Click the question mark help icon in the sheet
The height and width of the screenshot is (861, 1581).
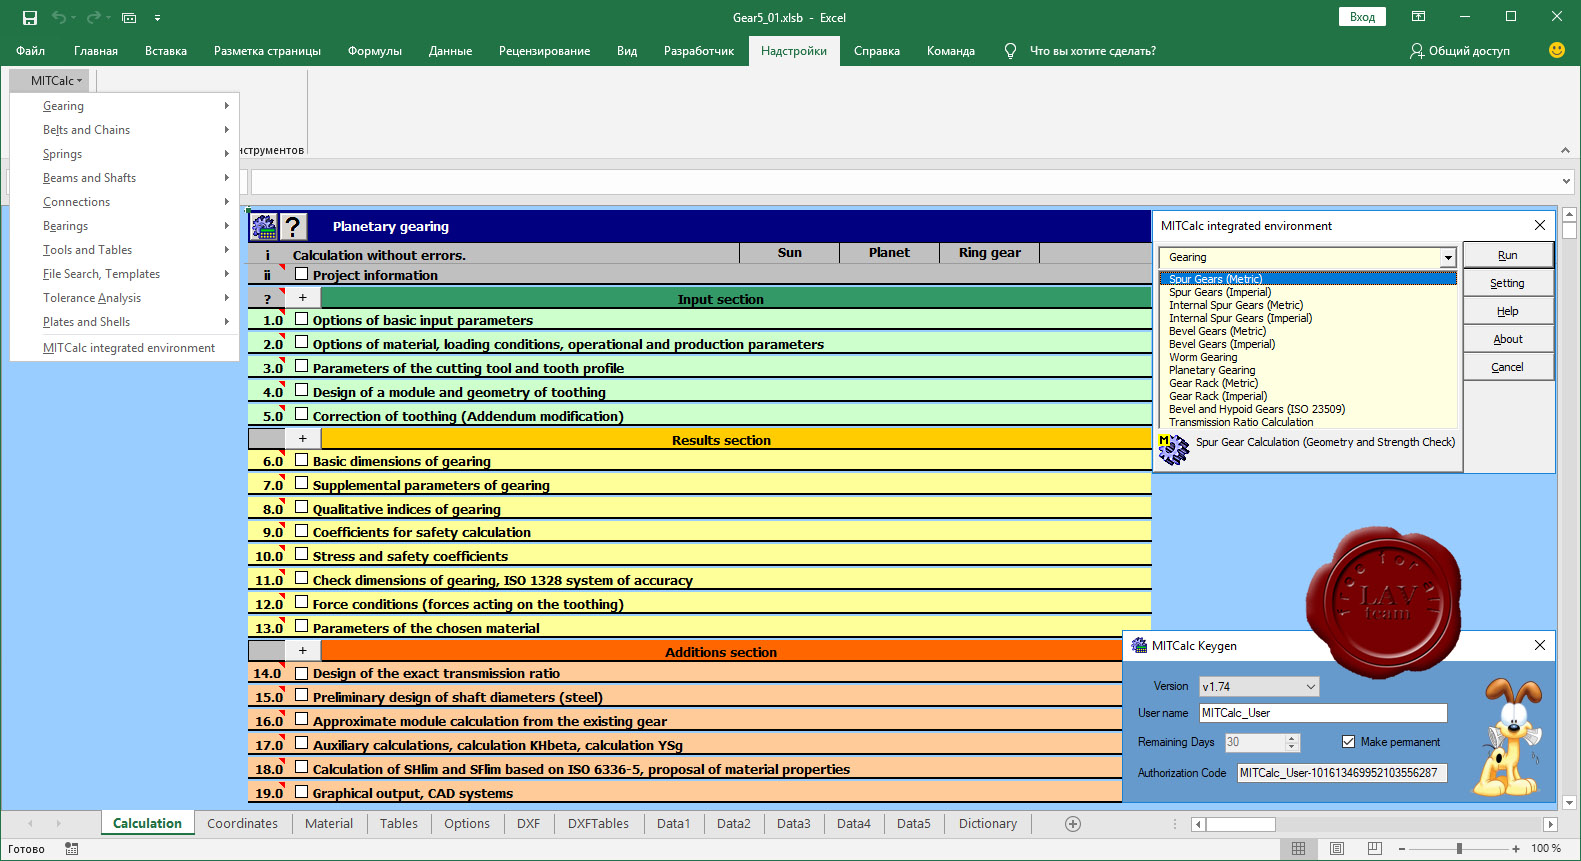tap(293, 227)
